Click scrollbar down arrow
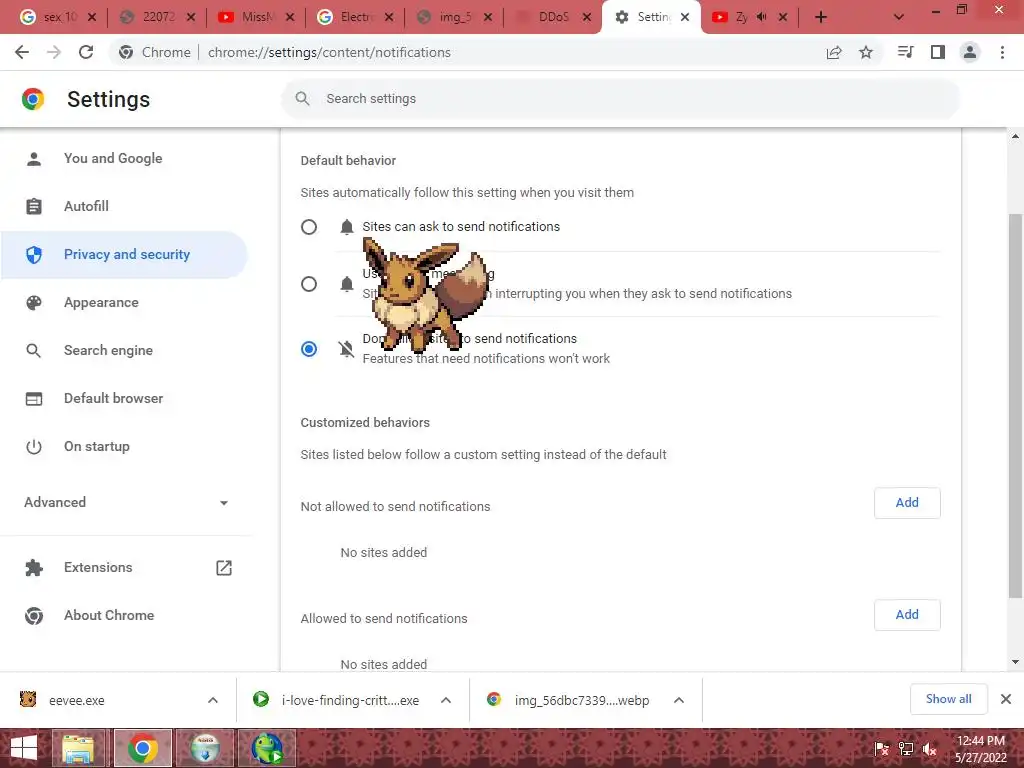This screenshot has width=1024, height=768. (x=1015, y=662)
